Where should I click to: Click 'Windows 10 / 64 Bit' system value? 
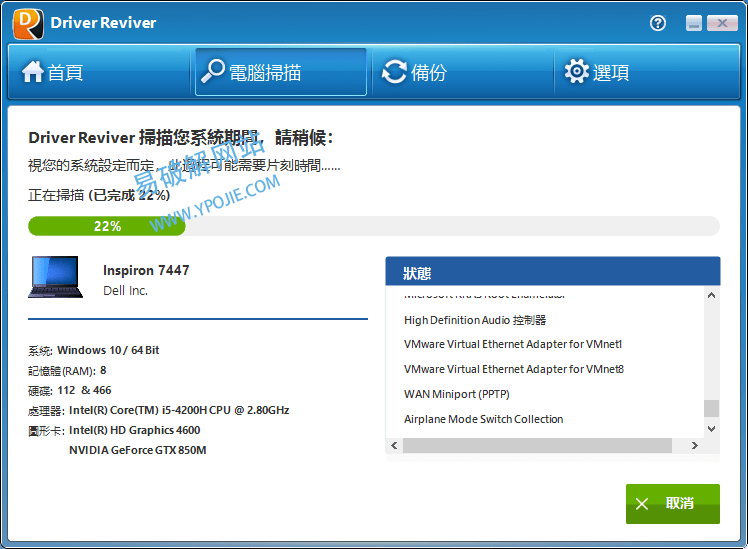[x=108, y=350]
